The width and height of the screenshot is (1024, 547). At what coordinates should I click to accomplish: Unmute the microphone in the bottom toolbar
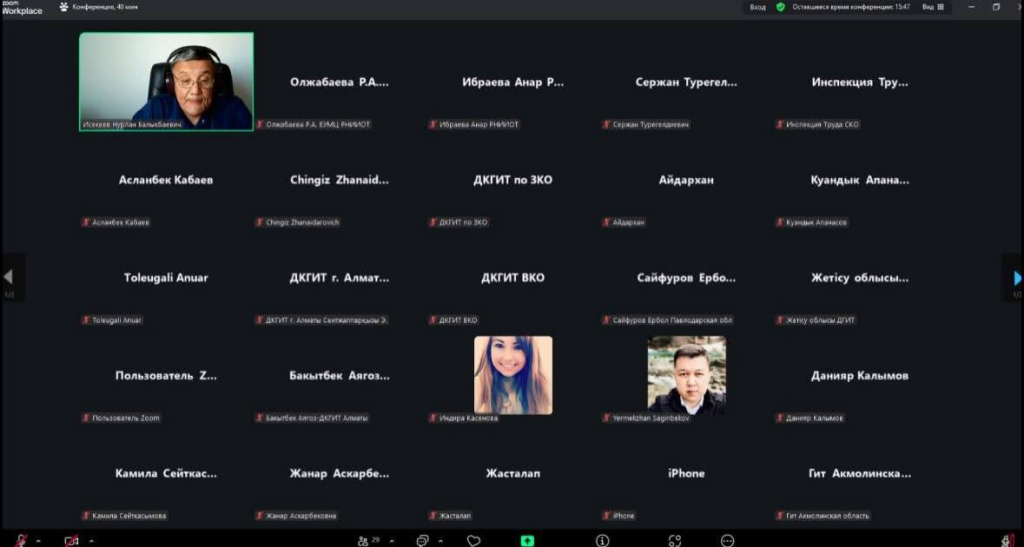(x=21, y=540)
